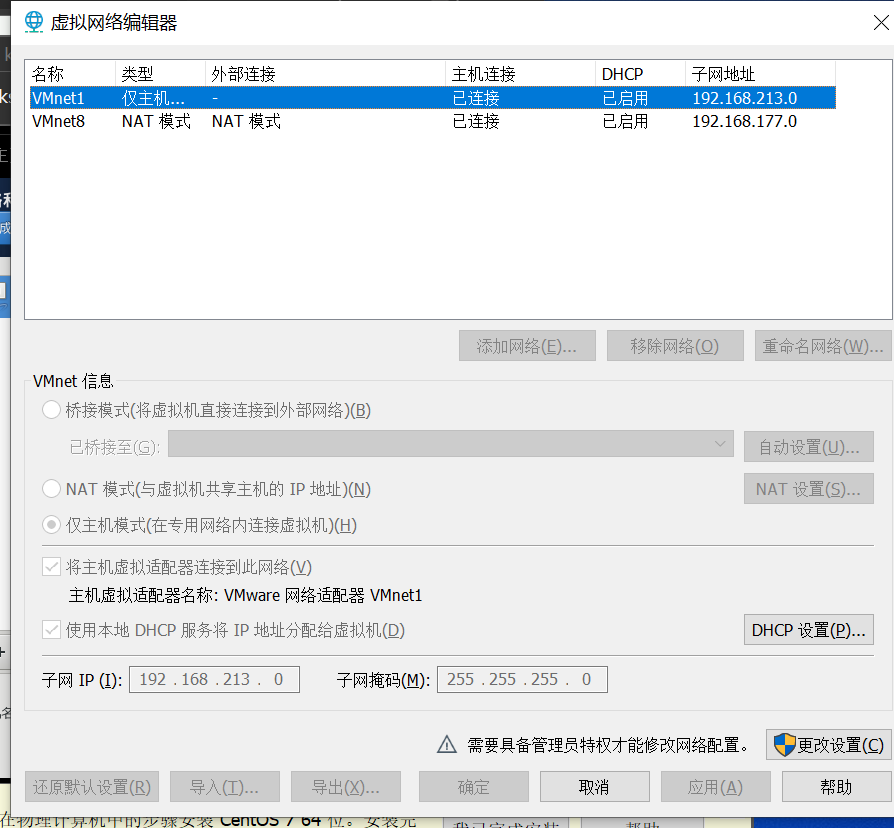The height and width of the screenshot is (828, 894).
Task: Click the 更改设置(C) button
Action: click(828, 745)
